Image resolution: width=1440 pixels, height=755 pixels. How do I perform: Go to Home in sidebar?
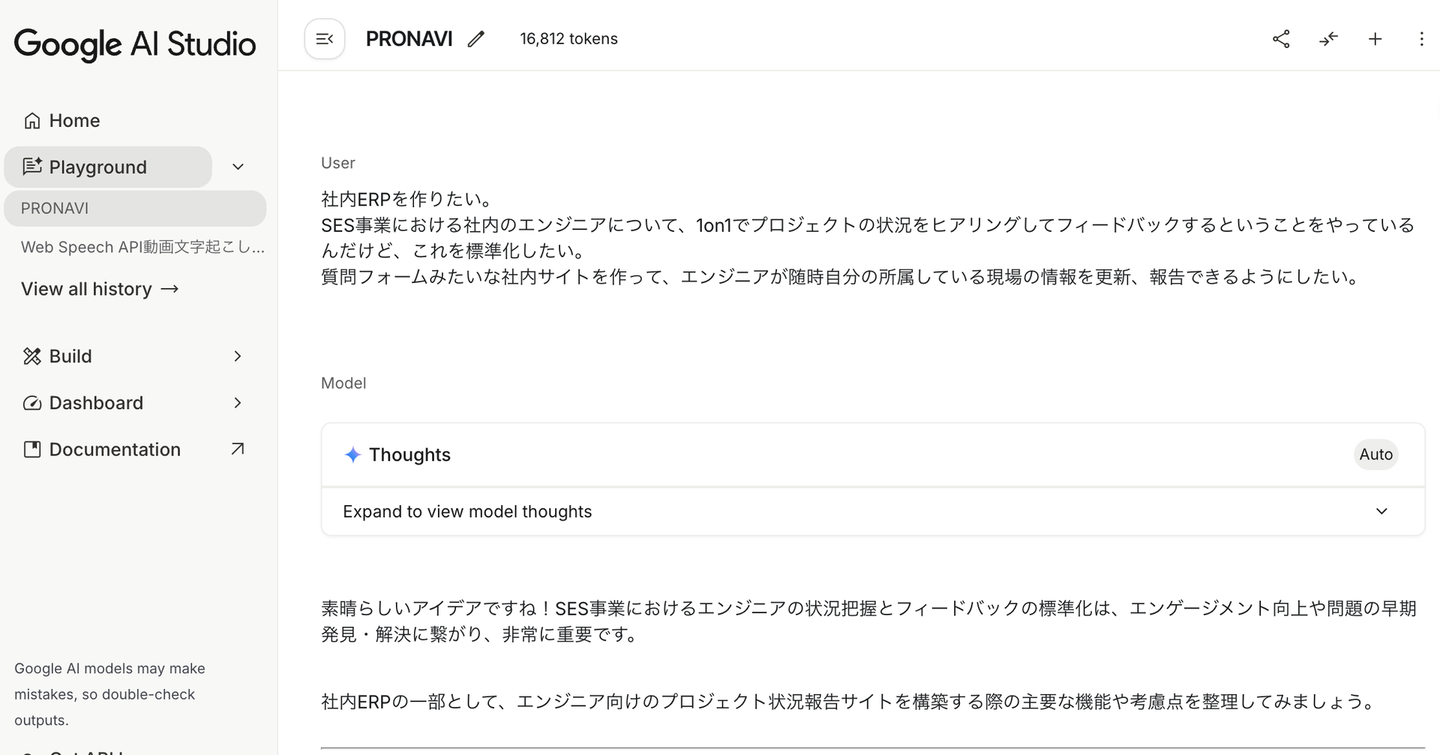click(74, 121)
